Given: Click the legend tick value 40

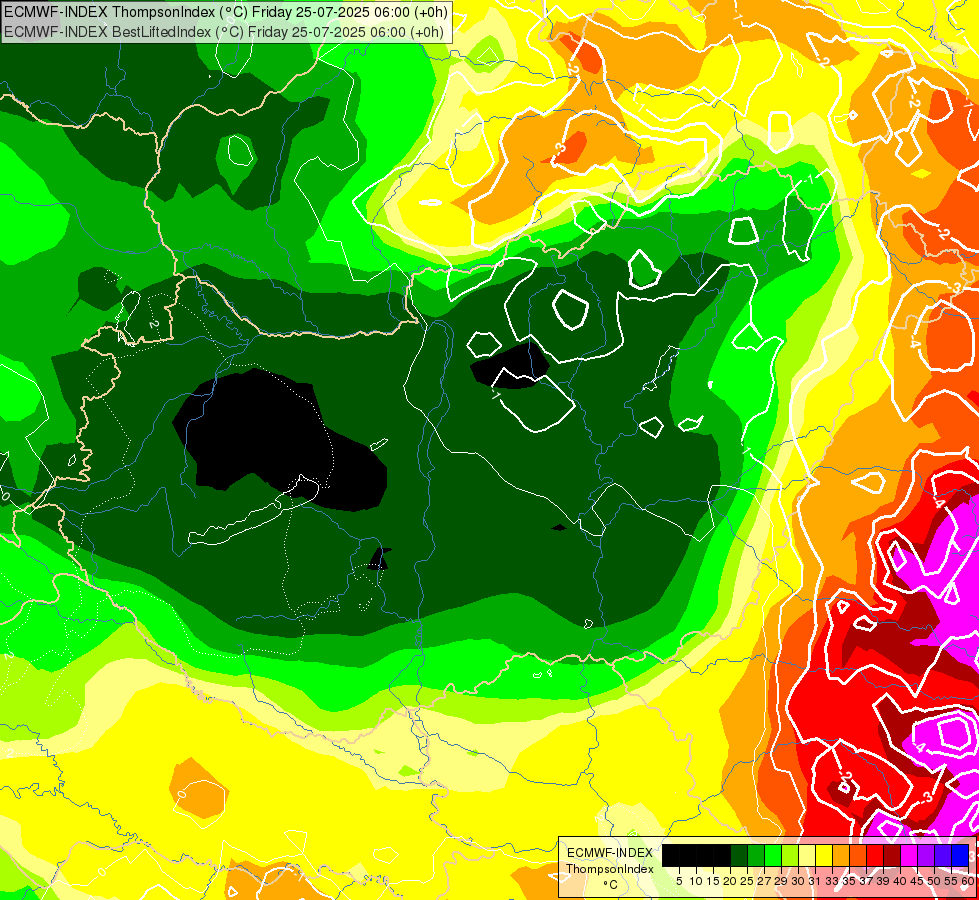Looking at the screenshot, I should point(900,881).
